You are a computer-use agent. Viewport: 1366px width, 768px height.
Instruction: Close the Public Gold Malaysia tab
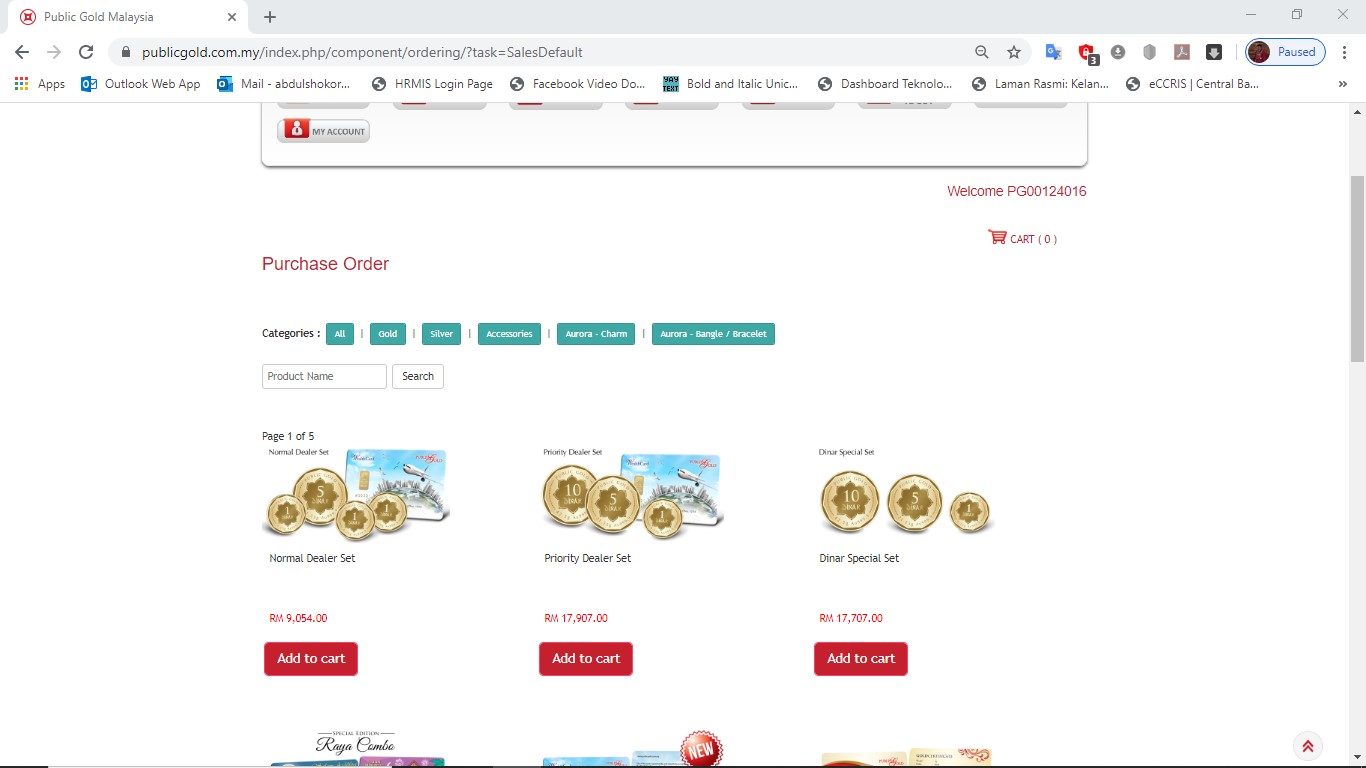point(232,17)
